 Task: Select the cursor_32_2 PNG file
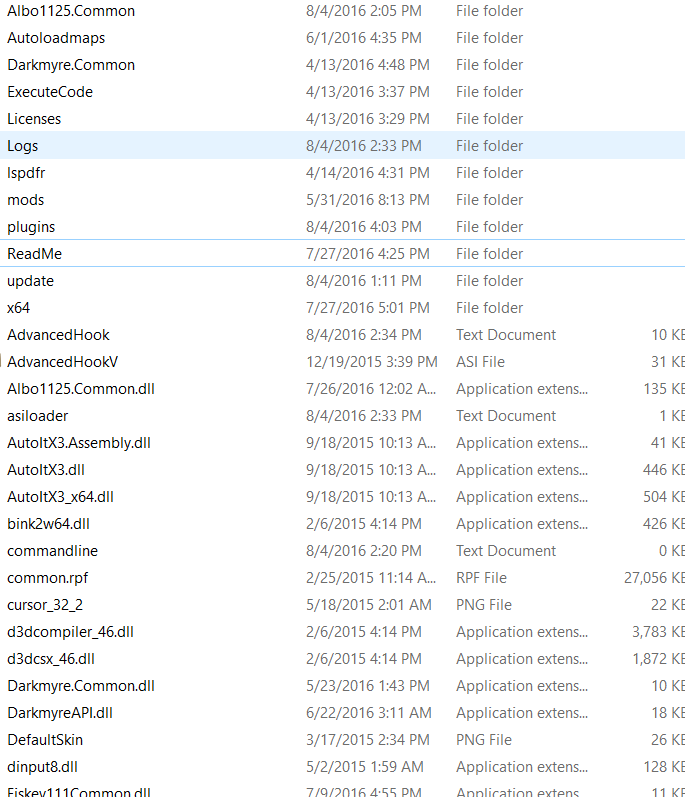[x=45, y=605]
